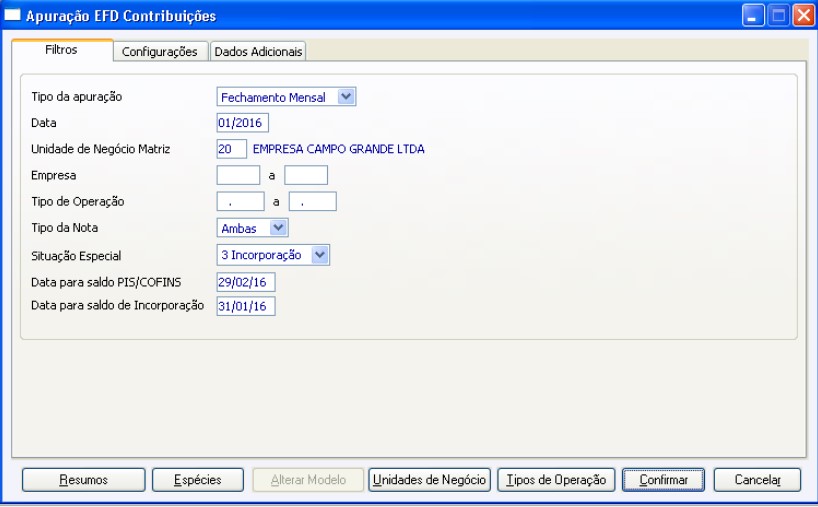Edit the Data para saldo PIS/COFINS field
This screenshot has height=507, width=818.
click(246, 282)
